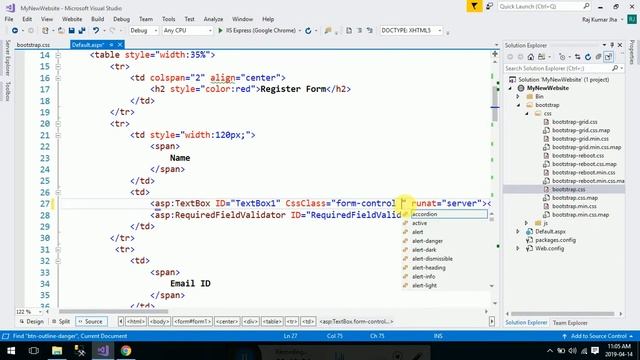Collapse the css folder node

pyautogui.click(x=527, y=114)
